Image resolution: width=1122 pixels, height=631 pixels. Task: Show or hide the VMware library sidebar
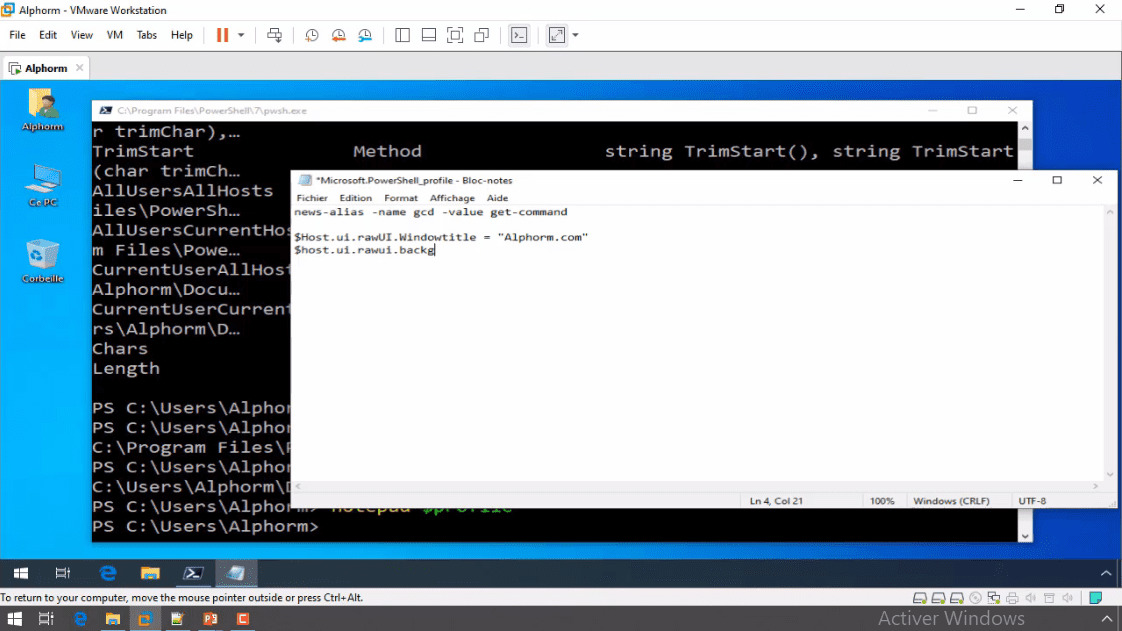[x=402, y=35]
